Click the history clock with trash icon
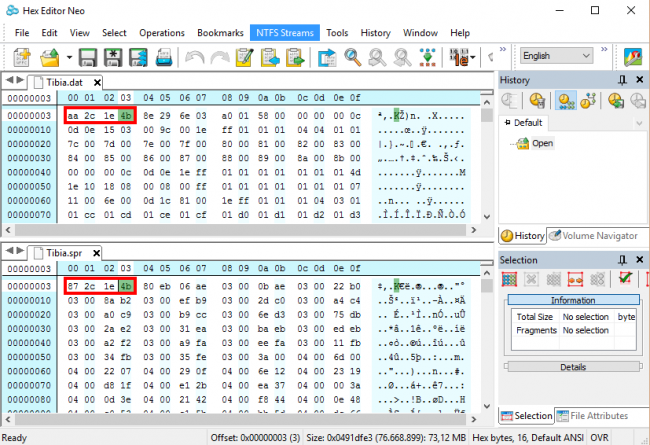This screenshot has height=445, width=650. coord(537,100)
